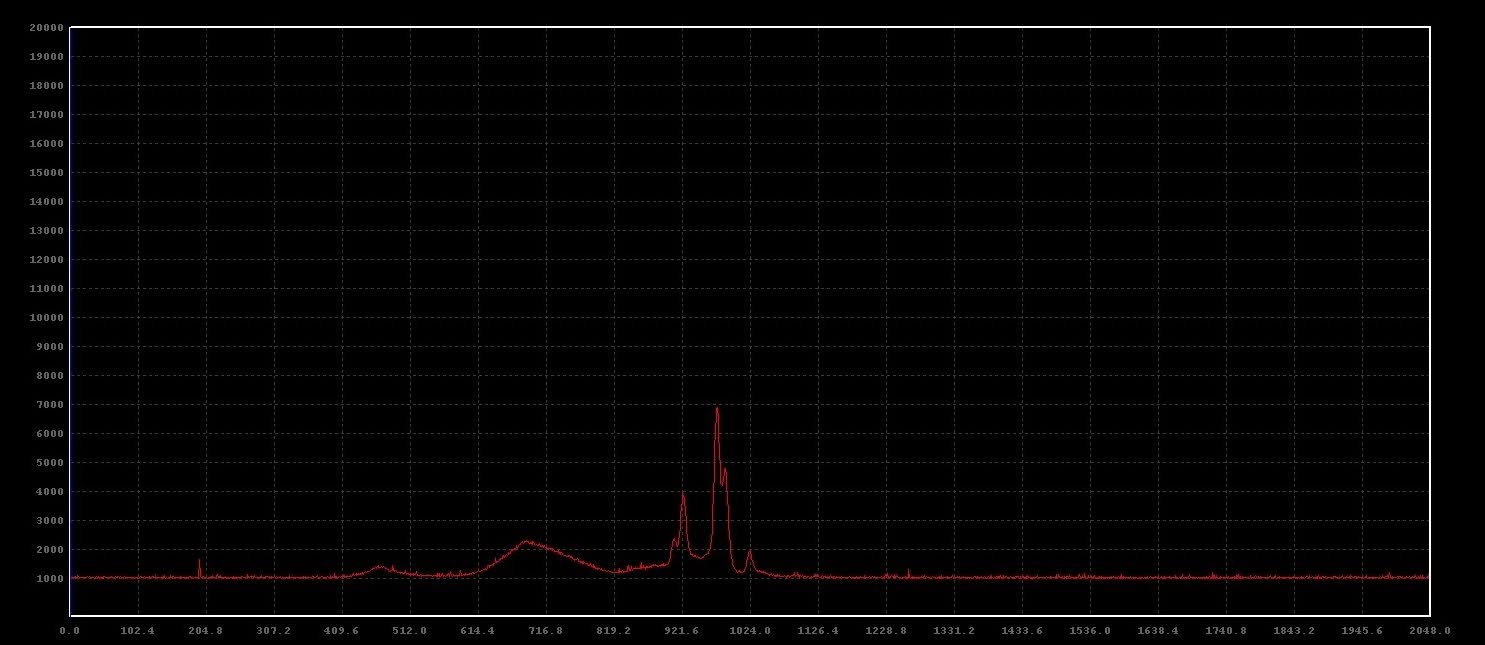Click the 409.6 x-axis label
This screenshot has width=1485, height=645.
point(342,631)
